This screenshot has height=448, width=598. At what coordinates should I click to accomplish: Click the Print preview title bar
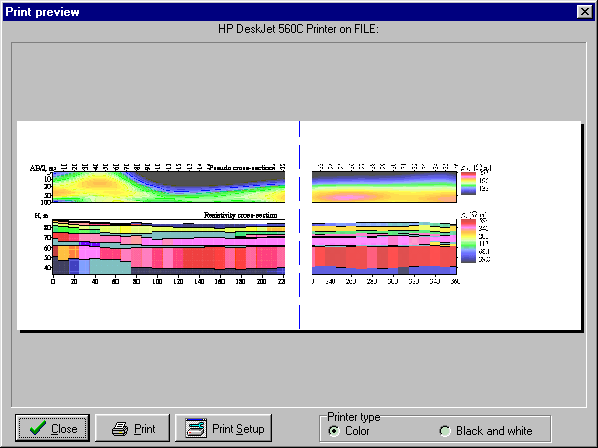pos(290,12)
